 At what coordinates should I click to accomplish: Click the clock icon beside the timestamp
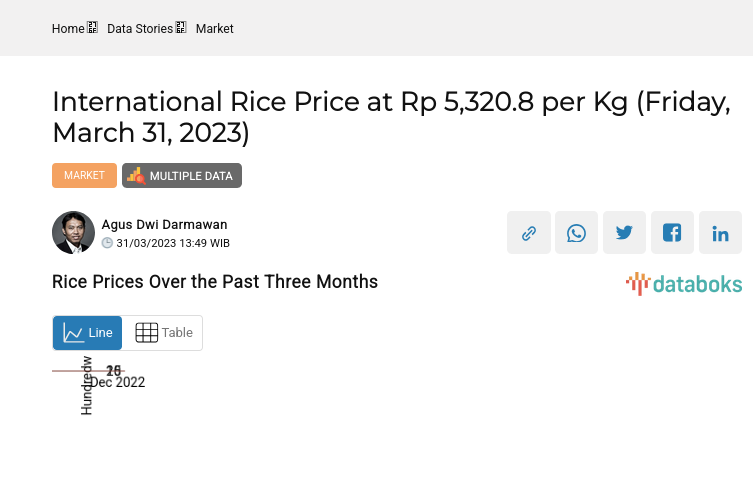[x=108, y=243]
